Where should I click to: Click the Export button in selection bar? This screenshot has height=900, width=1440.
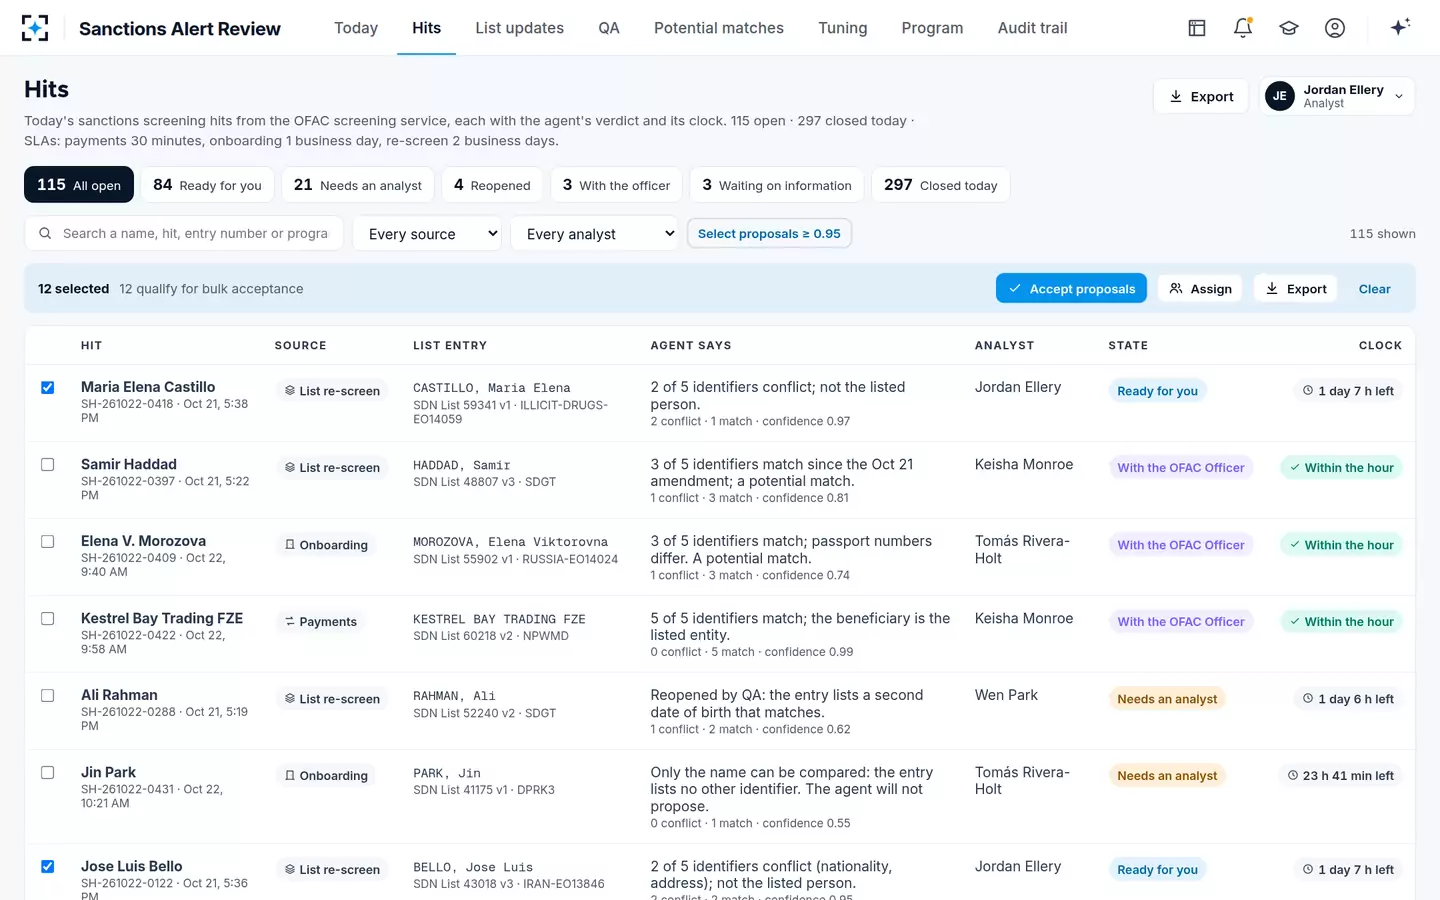click(x=1296, y=289)
